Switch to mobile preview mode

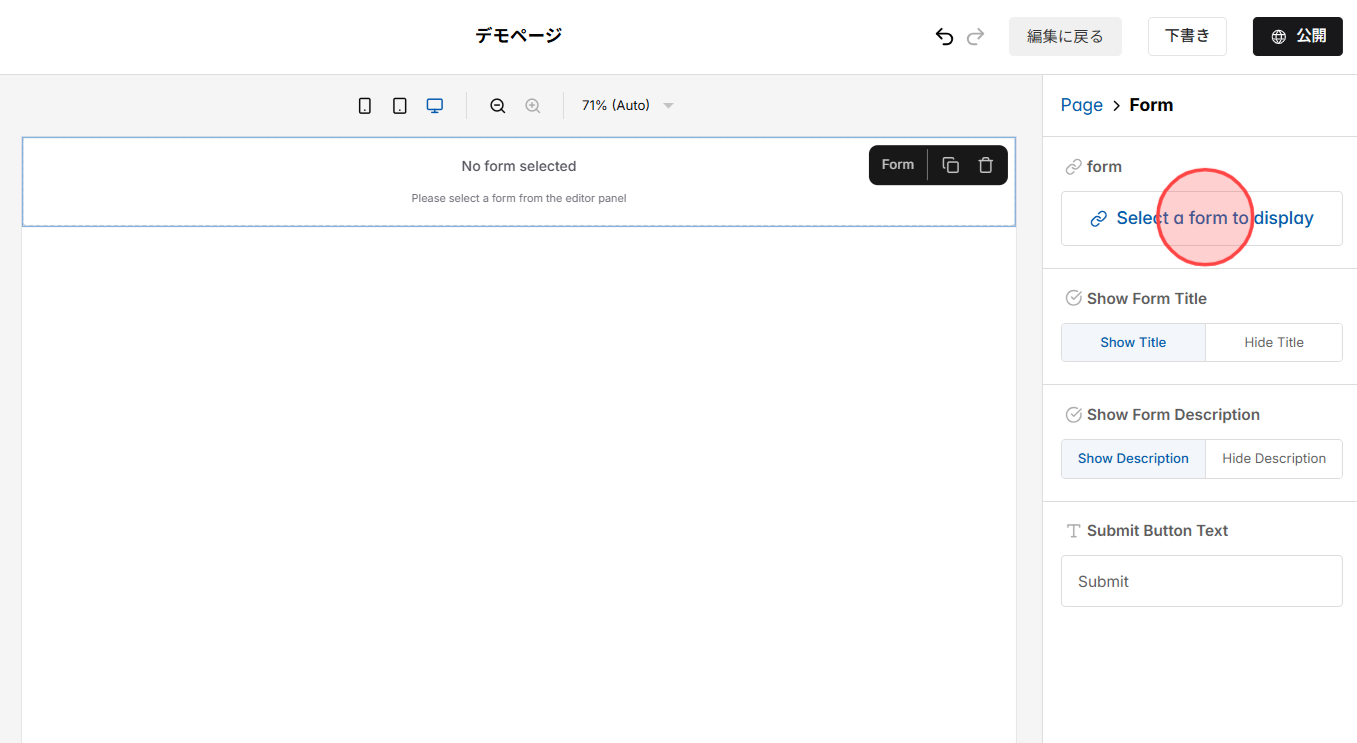tap(364, 105)
